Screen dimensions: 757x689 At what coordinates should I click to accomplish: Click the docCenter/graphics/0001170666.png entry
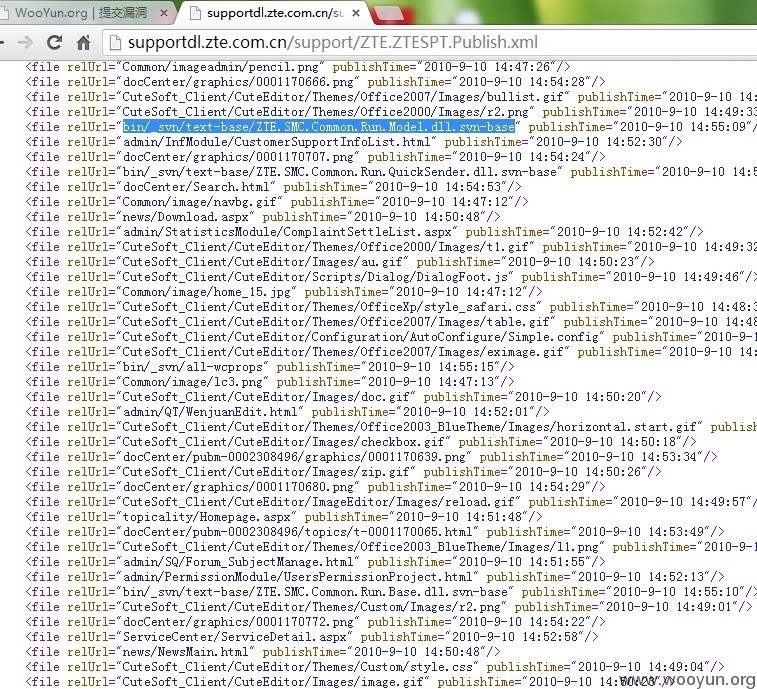tap(315, 82)
